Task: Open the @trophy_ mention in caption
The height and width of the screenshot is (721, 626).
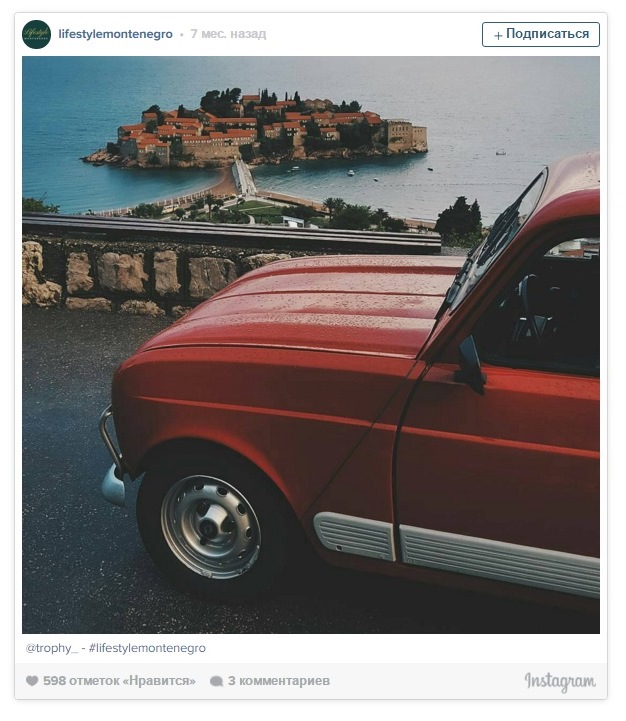Action: pyautogui.click(x=52, y=648)
